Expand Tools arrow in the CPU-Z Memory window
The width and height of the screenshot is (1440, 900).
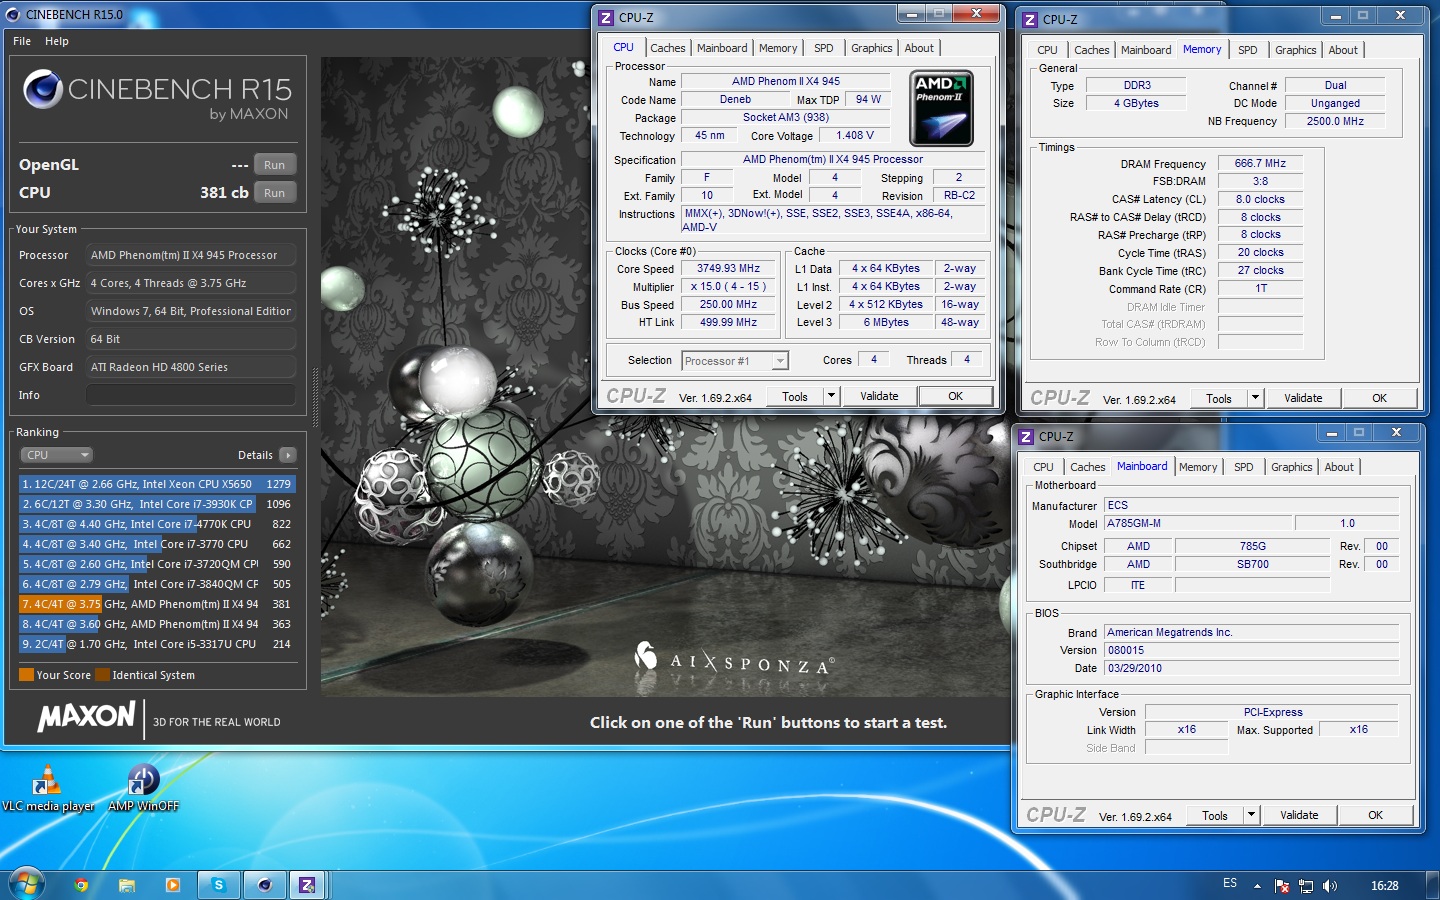click(x=1255, y=399)
